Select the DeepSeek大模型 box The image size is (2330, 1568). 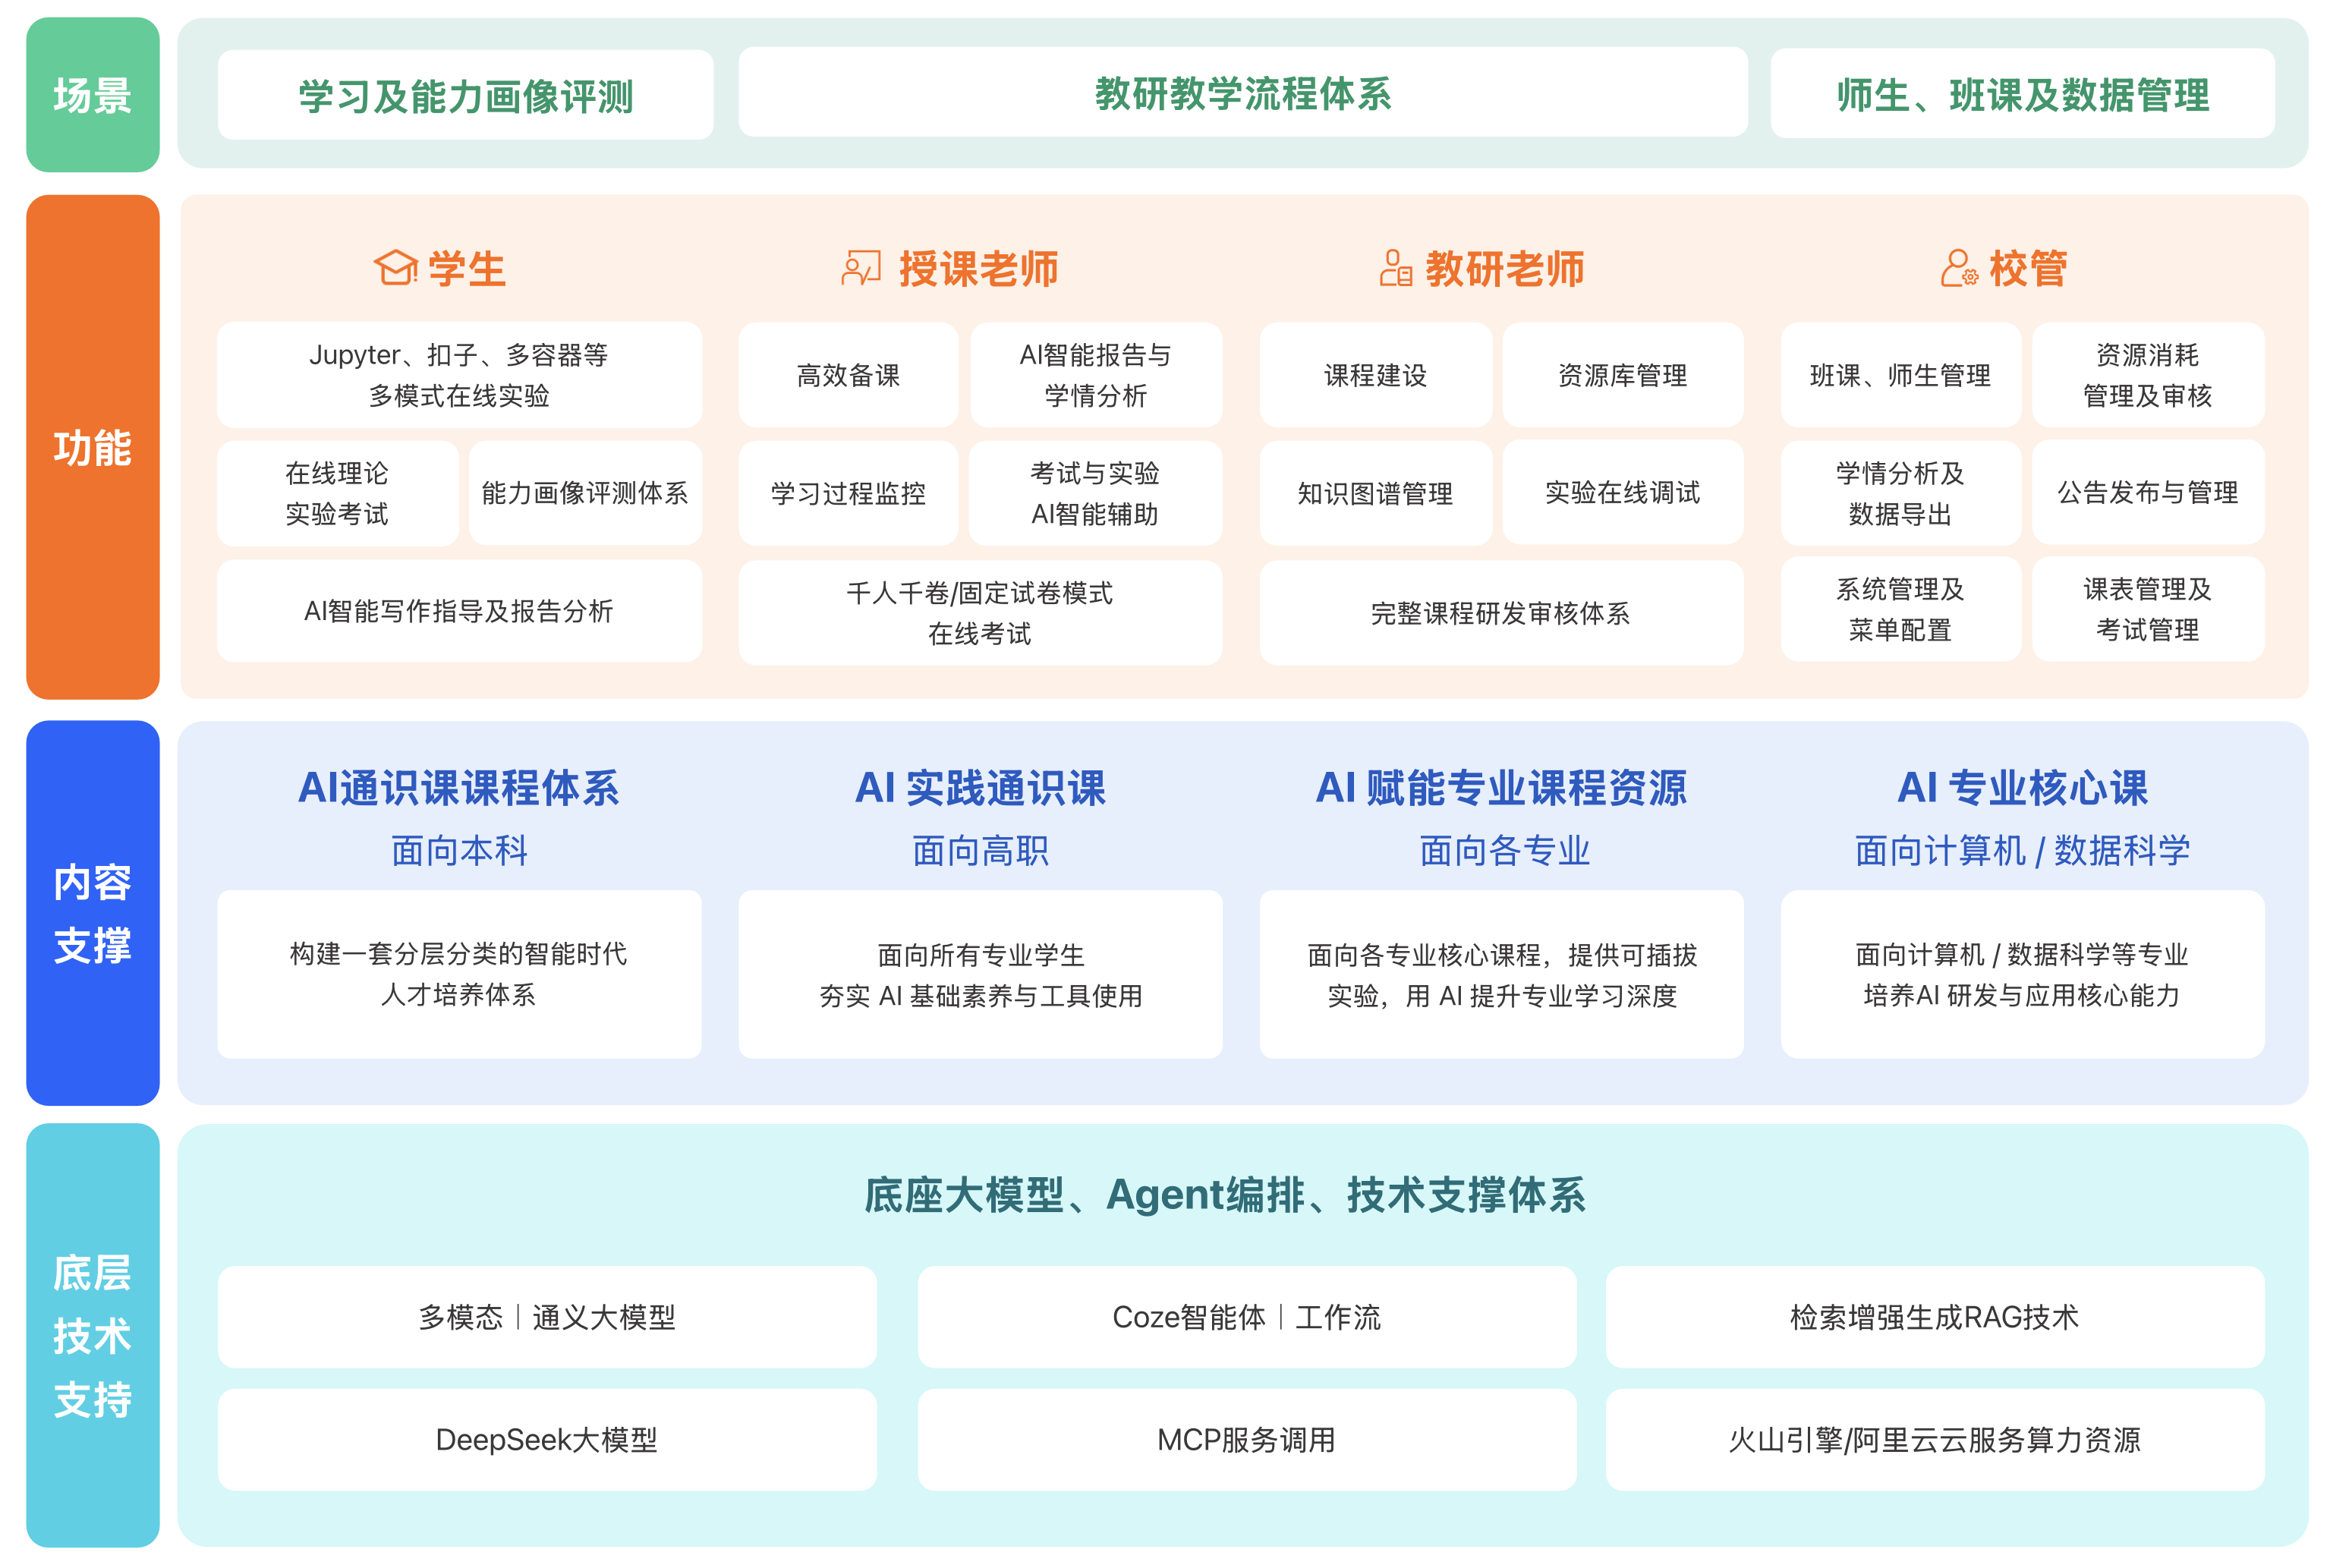546,1439
